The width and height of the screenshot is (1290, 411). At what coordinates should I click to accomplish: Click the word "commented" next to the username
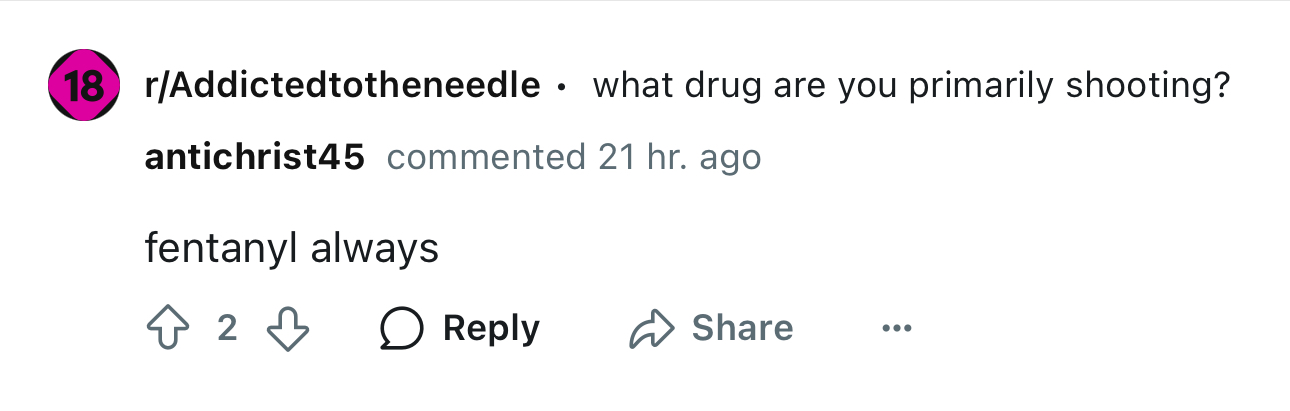click(x=486, y=157)
